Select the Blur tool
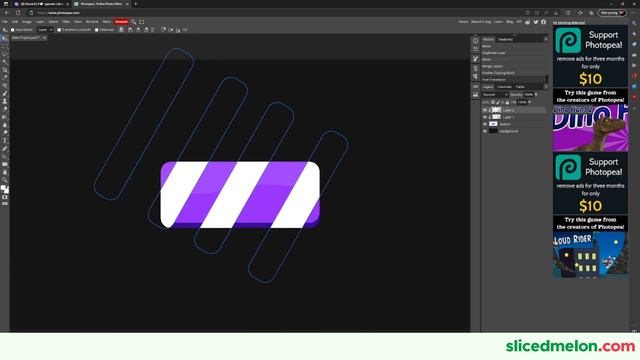The image size is (640, 360). 4,125
